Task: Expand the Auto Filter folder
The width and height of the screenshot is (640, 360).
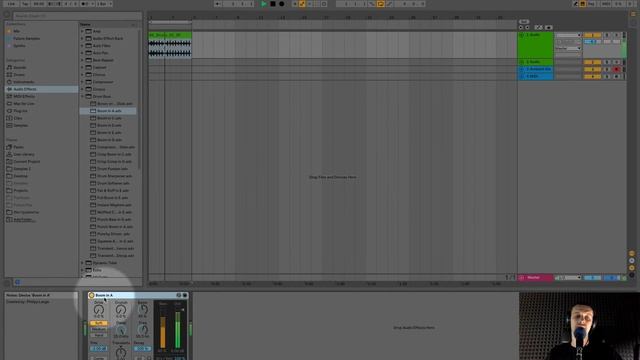Action: [x=82, y=46]
